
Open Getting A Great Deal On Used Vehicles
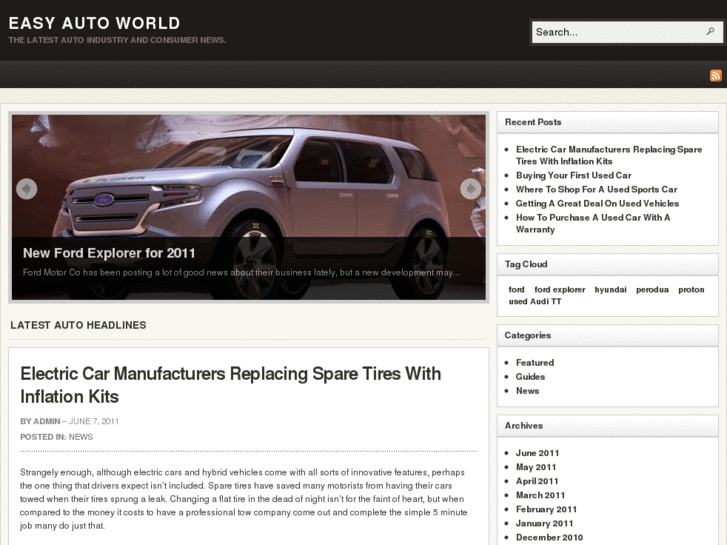point(597,203)
